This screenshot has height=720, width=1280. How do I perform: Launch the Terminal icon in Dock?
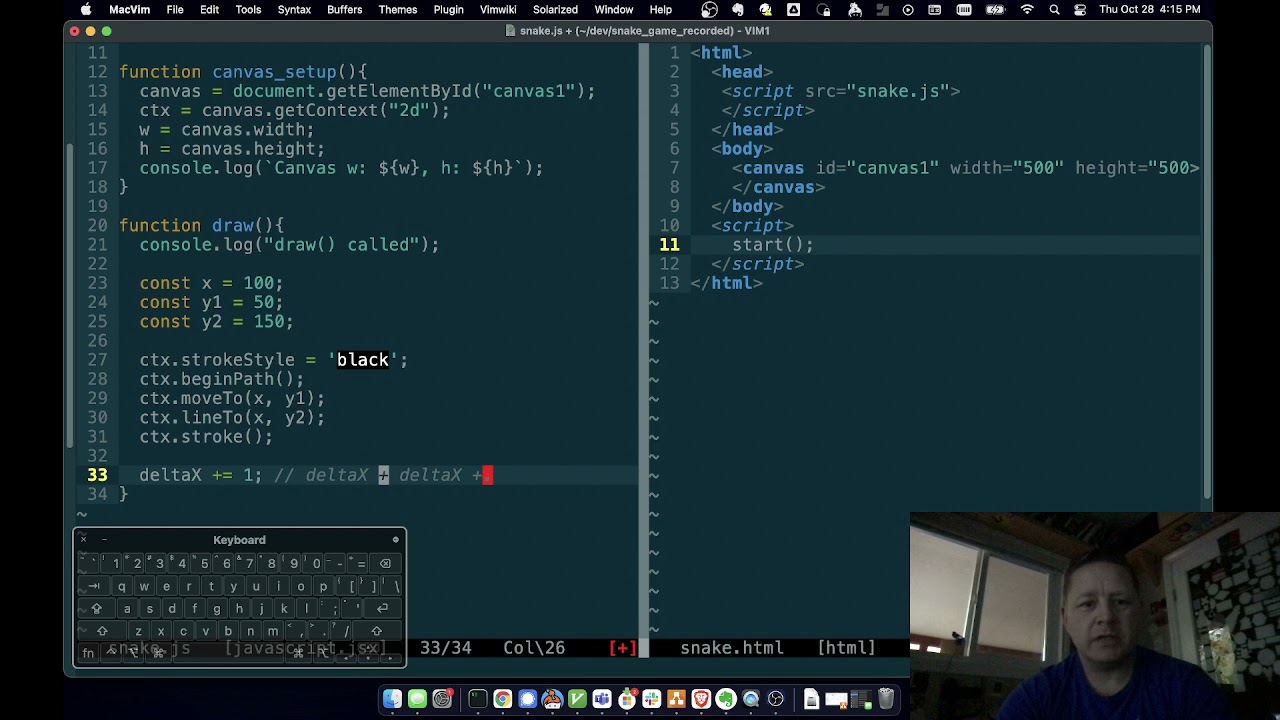click(478, 699)
